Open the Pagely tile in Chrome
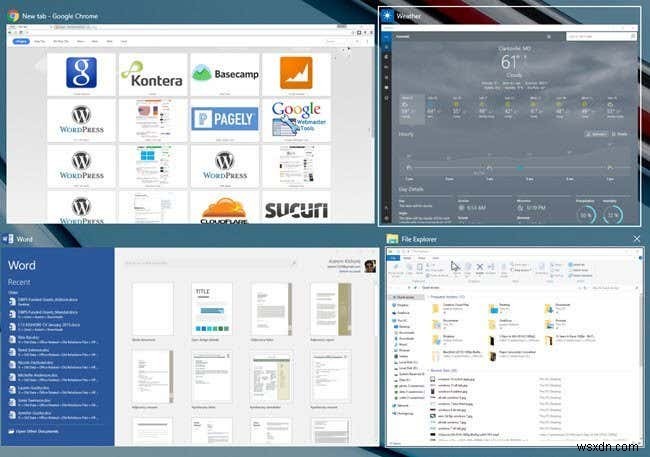Image resolution: width=650 pixels, height=457 pixels. tap(225, 120)
